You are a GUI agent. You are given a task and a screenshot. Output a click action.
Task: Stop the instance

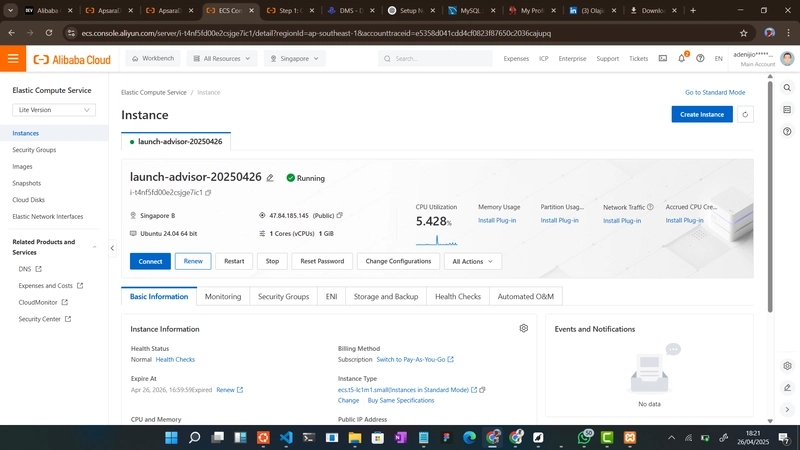272,261
